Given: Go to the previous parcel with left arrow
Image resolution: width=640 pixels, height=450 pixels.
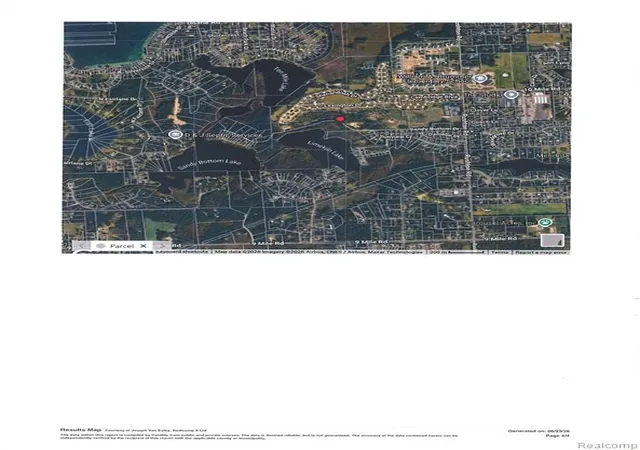Looking at the screenshot, I should coord(82,246).
